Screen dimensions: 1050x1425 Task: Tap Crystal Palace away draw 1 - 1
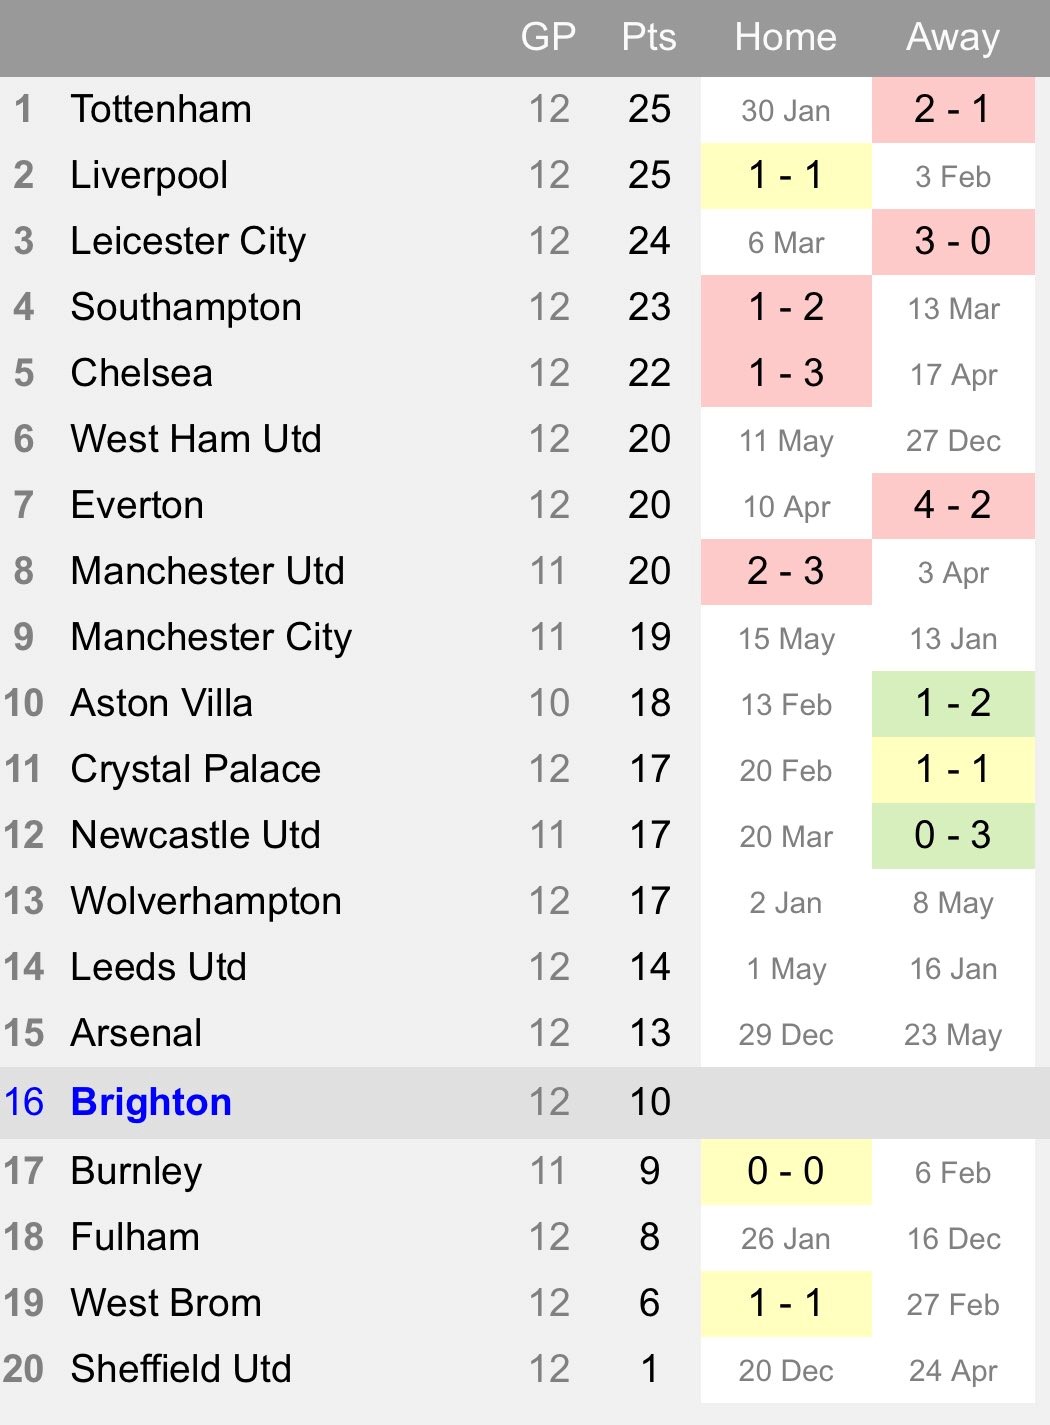(953, 770)
